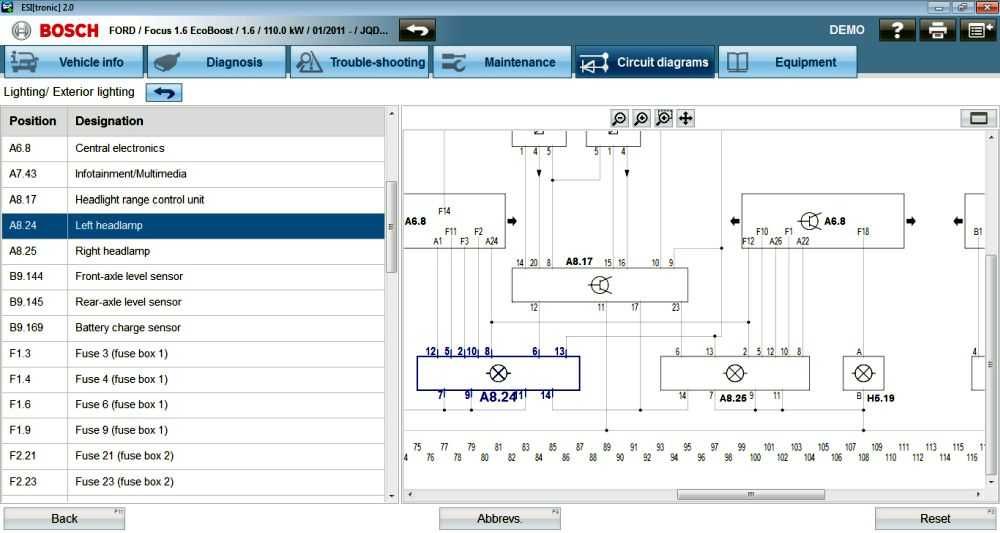Viewport: 1000px width, 533px height.
Task: Click the Abbrevs. button
Action: point(499,519)
